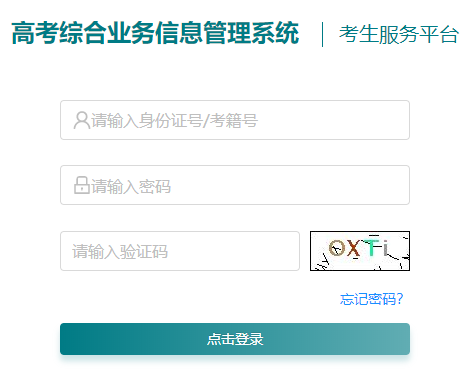Click the brown letter X in captcha
The image size is (475, 388).
(x=353, y=249)
